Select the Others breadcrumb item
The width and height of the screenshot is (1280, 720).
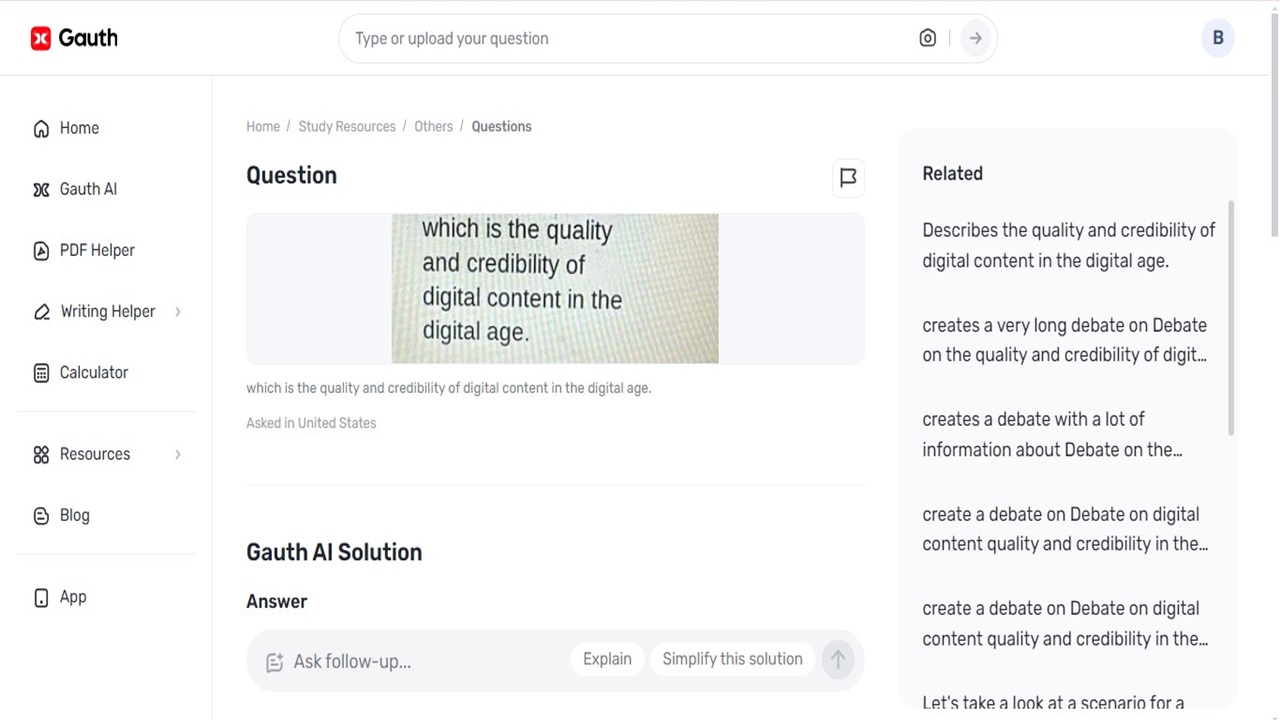point(433,126)
